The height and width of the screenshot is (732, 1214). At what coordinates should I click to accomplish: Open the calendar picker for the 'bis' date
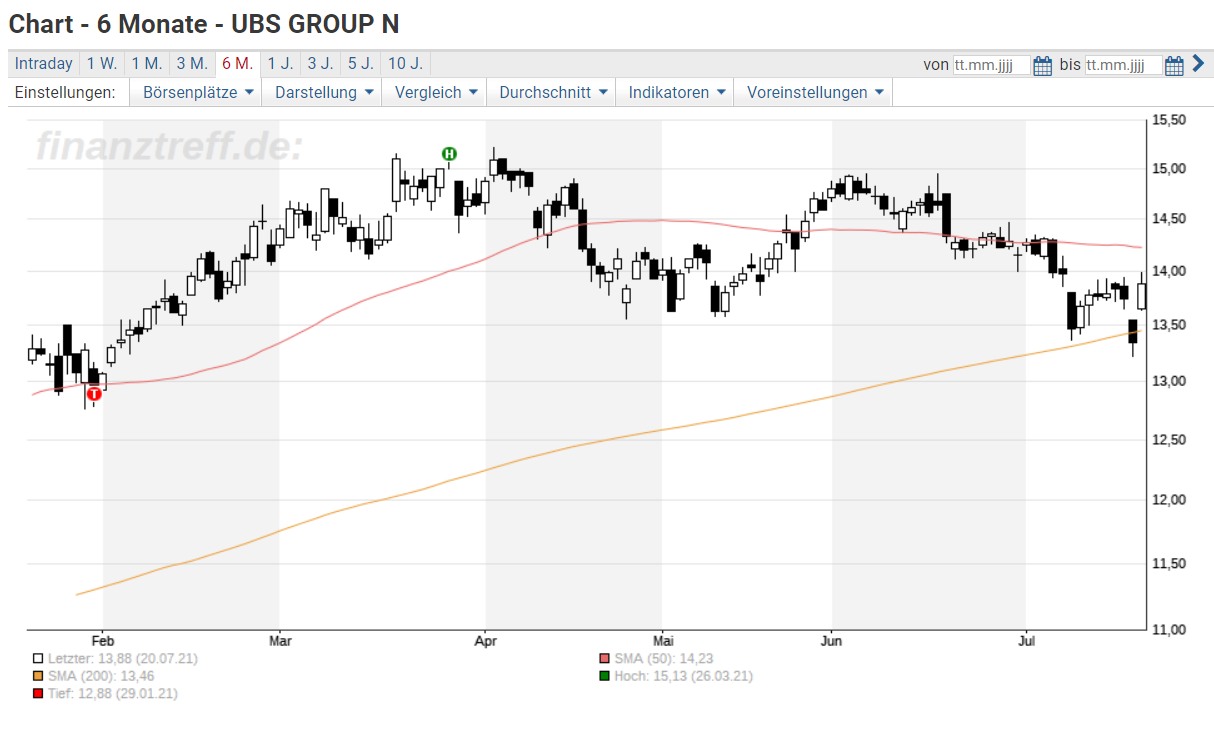(x=1174, y=65)
